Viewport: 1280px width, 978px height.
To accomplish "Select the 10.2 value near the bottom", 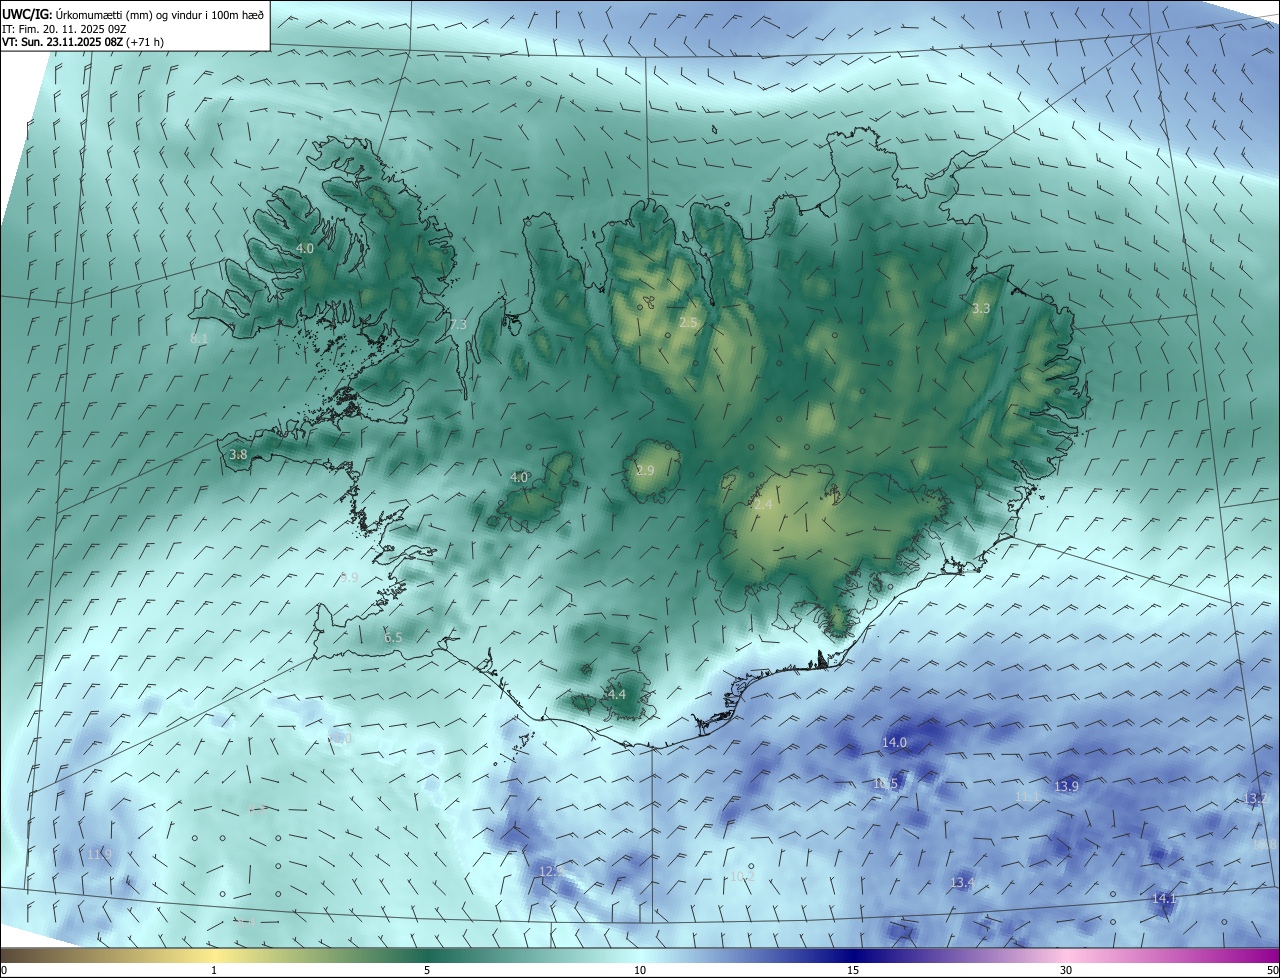I will pos(742,877).
